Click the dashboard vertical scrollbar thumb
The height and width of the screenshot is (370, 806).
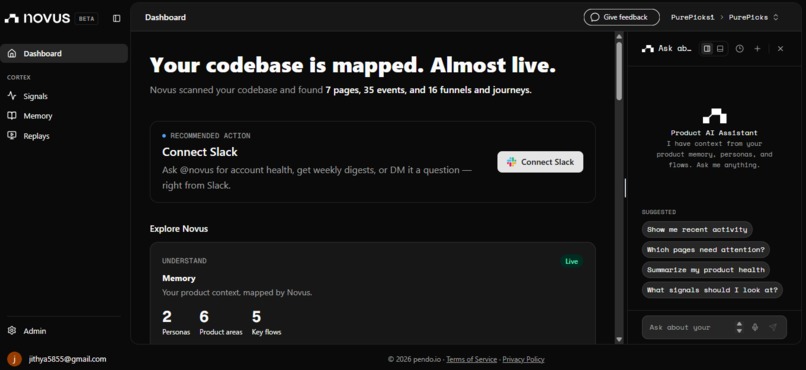point(619,71)
